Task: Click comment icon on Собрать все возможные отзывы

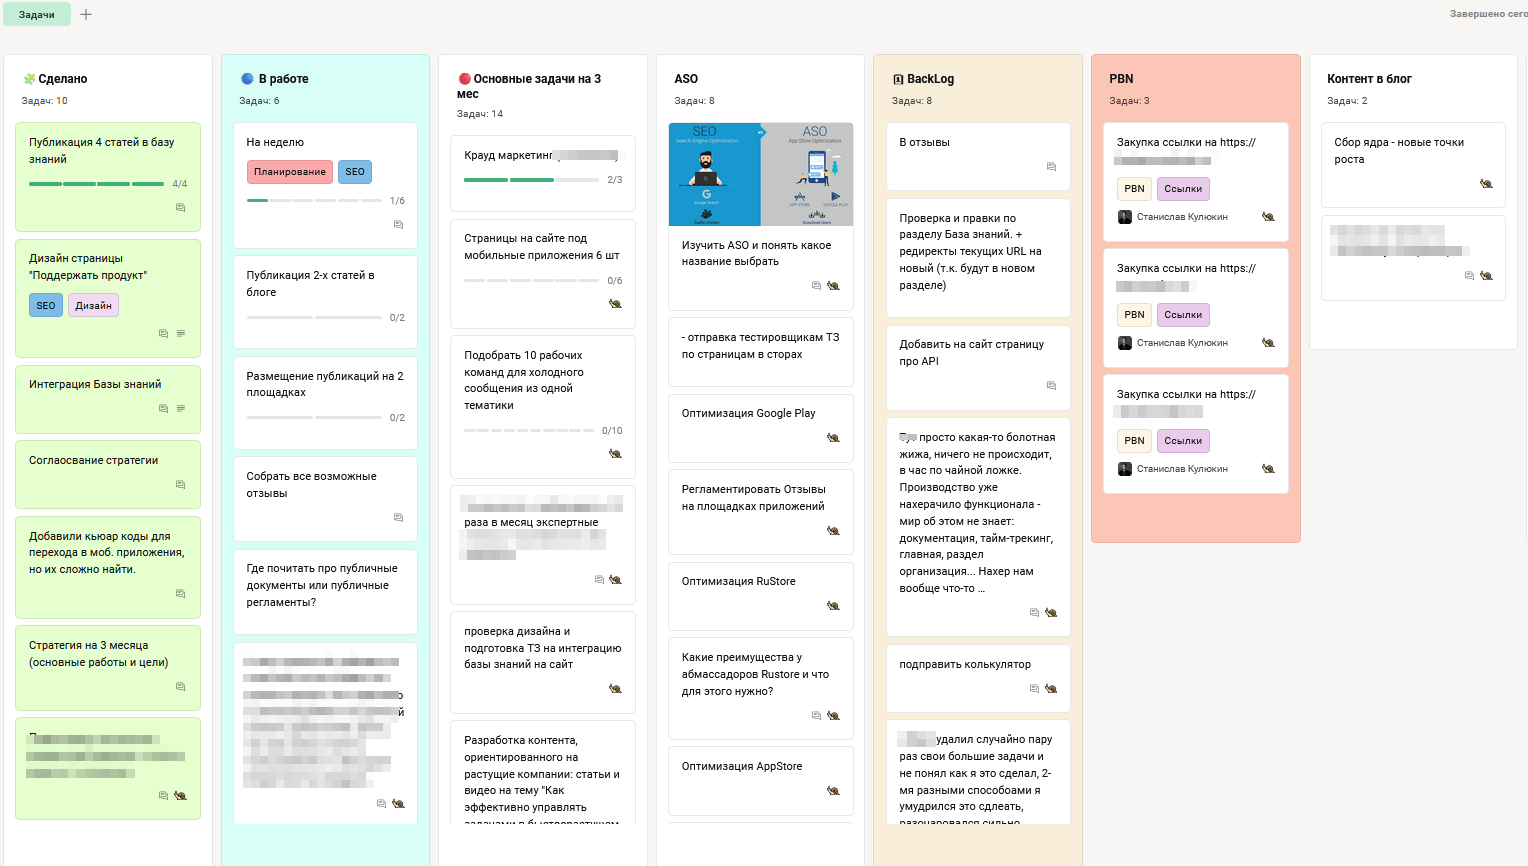Action: point(398,518)
